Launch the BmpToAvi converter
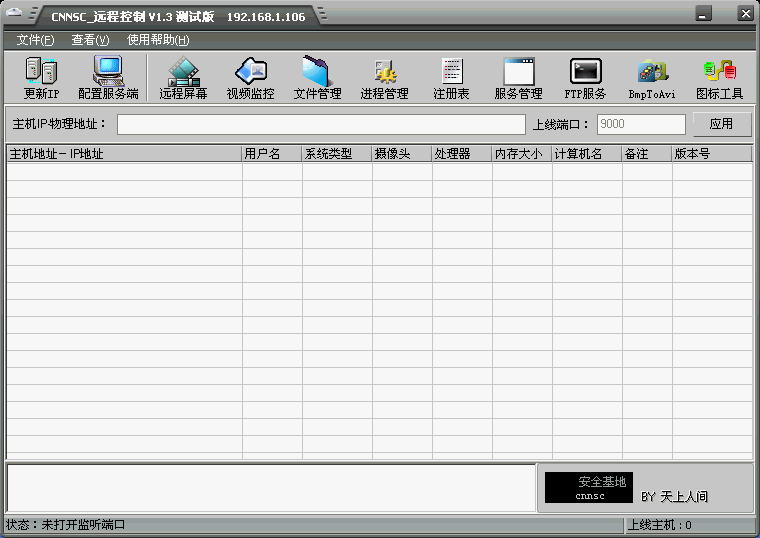The width and height of the screenshot is (760, 538). [652, 78]
